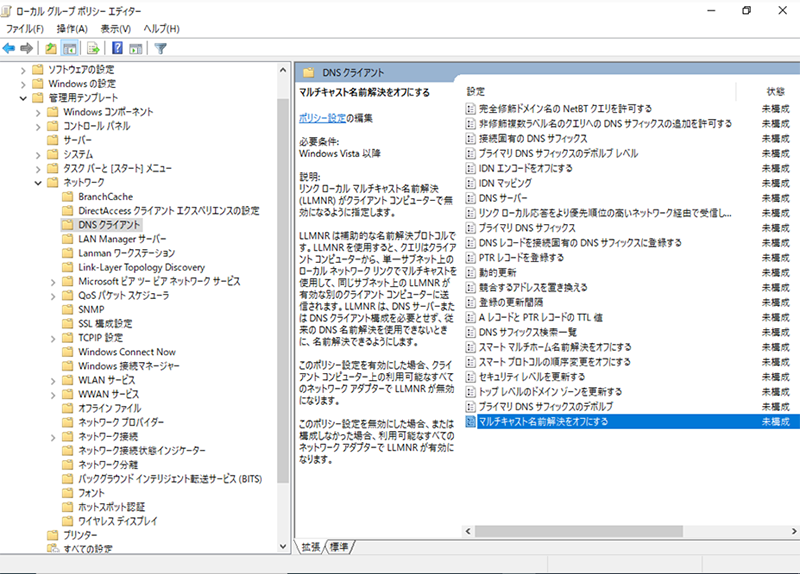
Task: Click the ポリシー設定 edit link
Action: [x=322, y=118]
